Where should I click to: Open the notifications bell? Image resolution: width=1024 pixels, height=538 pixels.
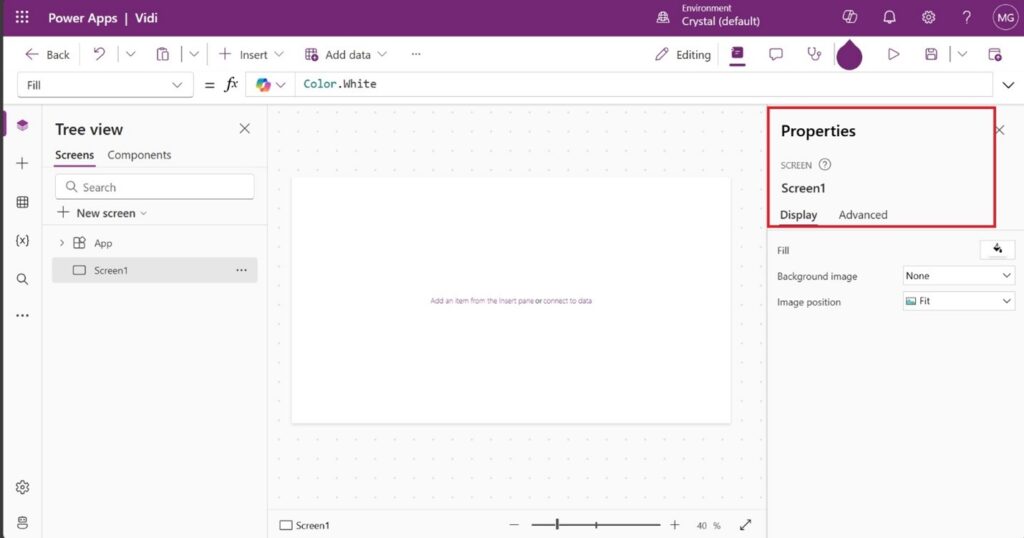click(889, 18)
